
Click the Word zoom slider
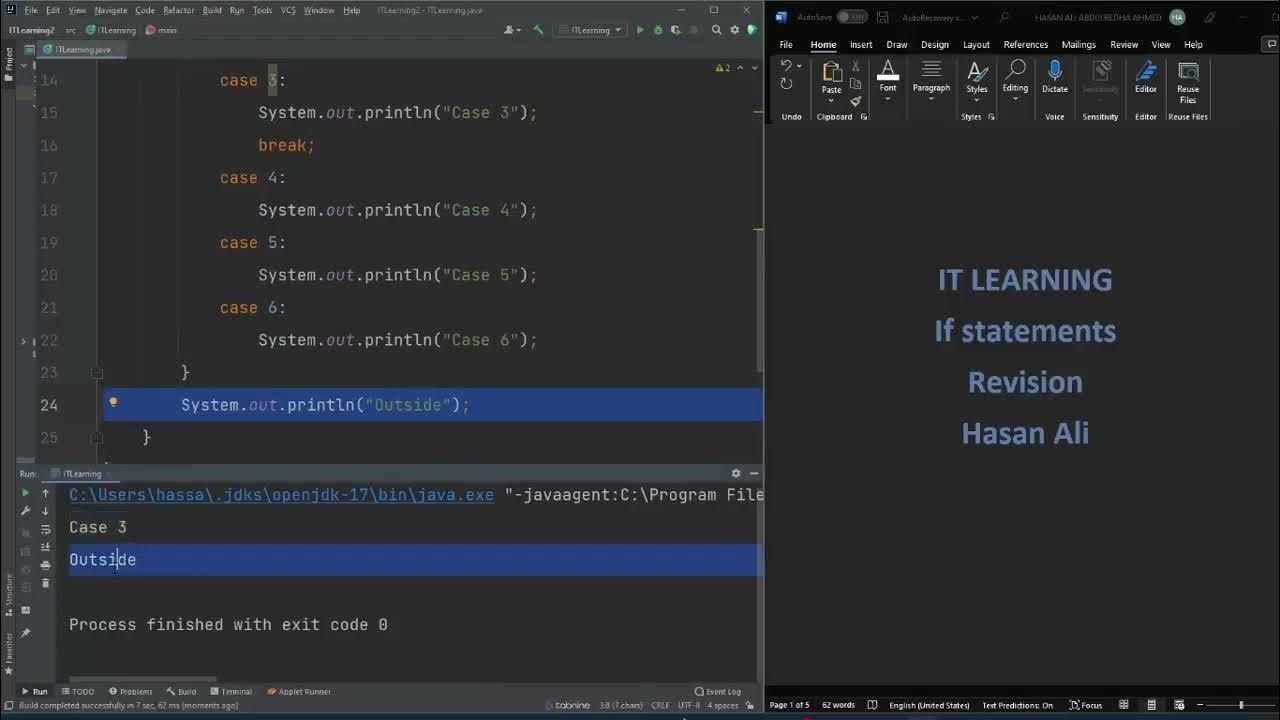[x=1241, y=705]
